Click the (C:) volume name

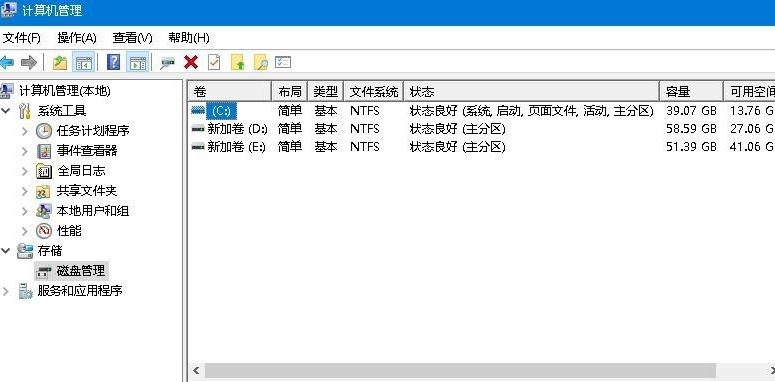(221, 111)
